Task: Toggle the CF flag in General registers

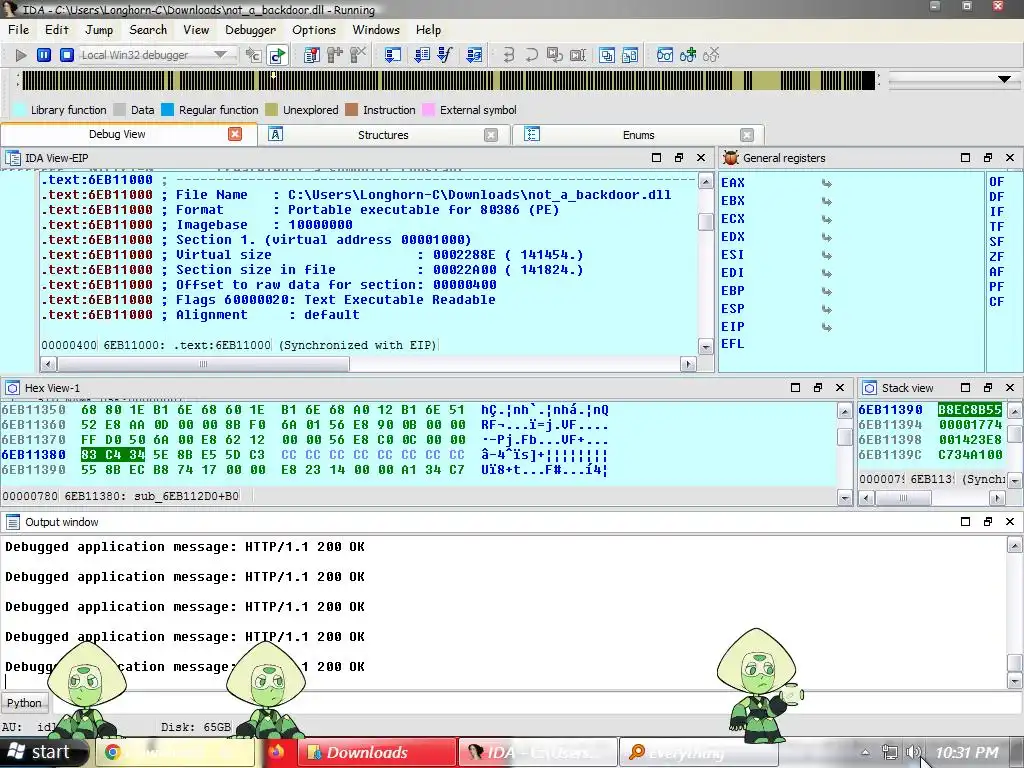Action: (x=997, y=302)
